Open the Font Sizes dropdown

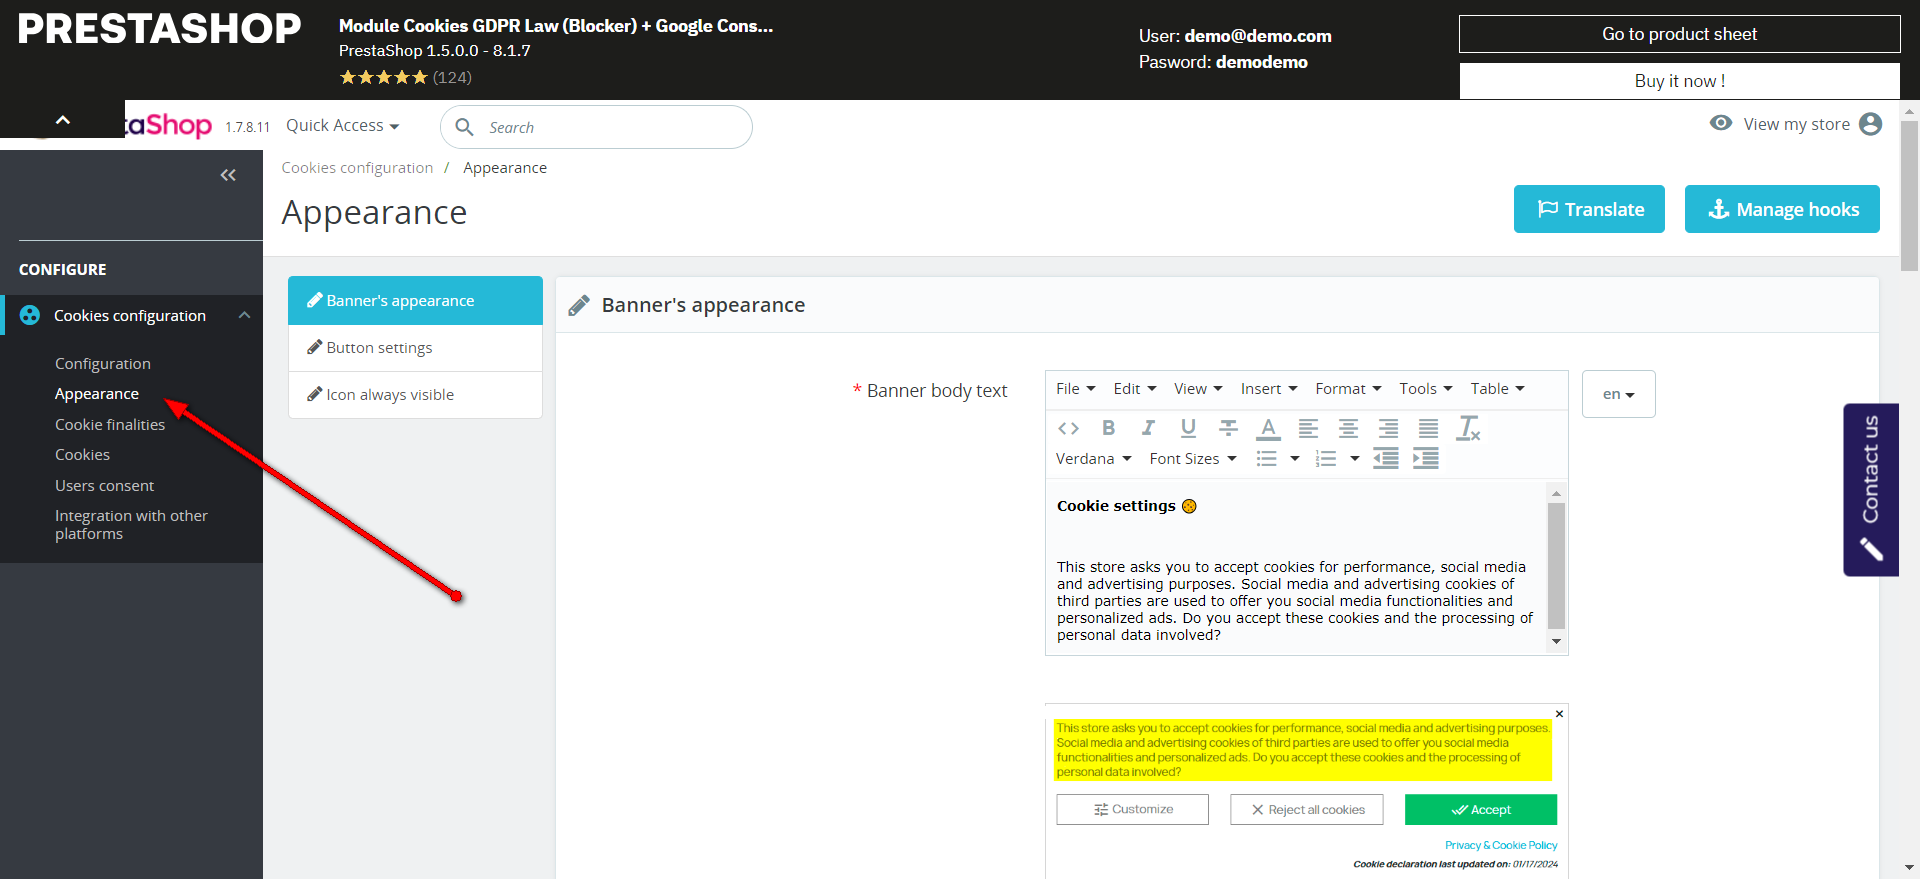1193,459
